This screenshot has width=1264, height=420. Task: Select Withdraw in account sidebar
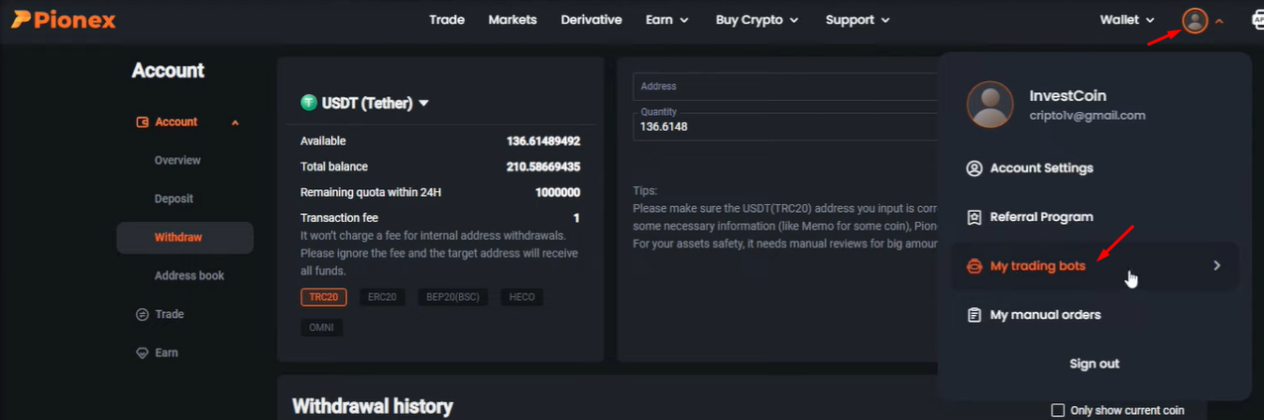[185, 238]
